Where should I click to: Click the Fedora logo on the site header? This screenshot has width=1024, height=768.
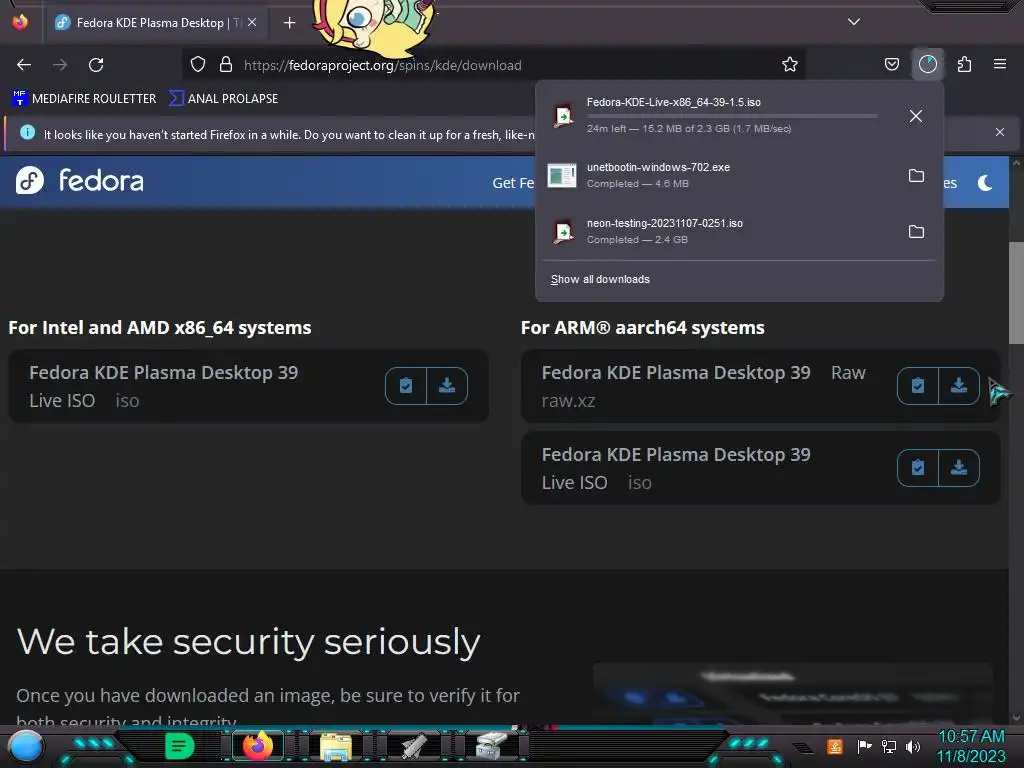click(80, 181)
